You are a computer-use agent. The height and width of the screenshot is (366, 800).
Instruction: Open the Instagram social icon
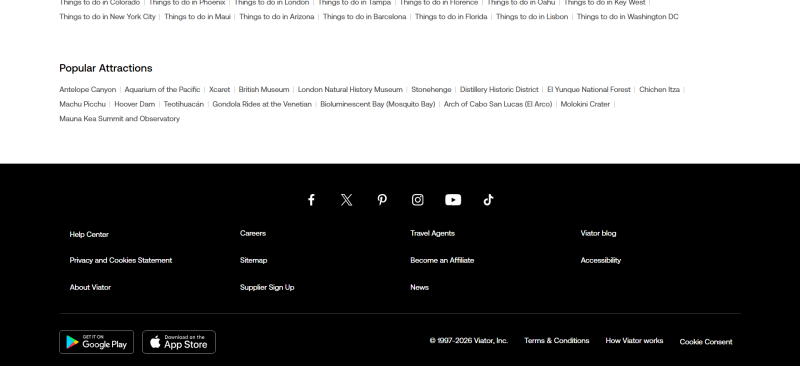point(417,200)
